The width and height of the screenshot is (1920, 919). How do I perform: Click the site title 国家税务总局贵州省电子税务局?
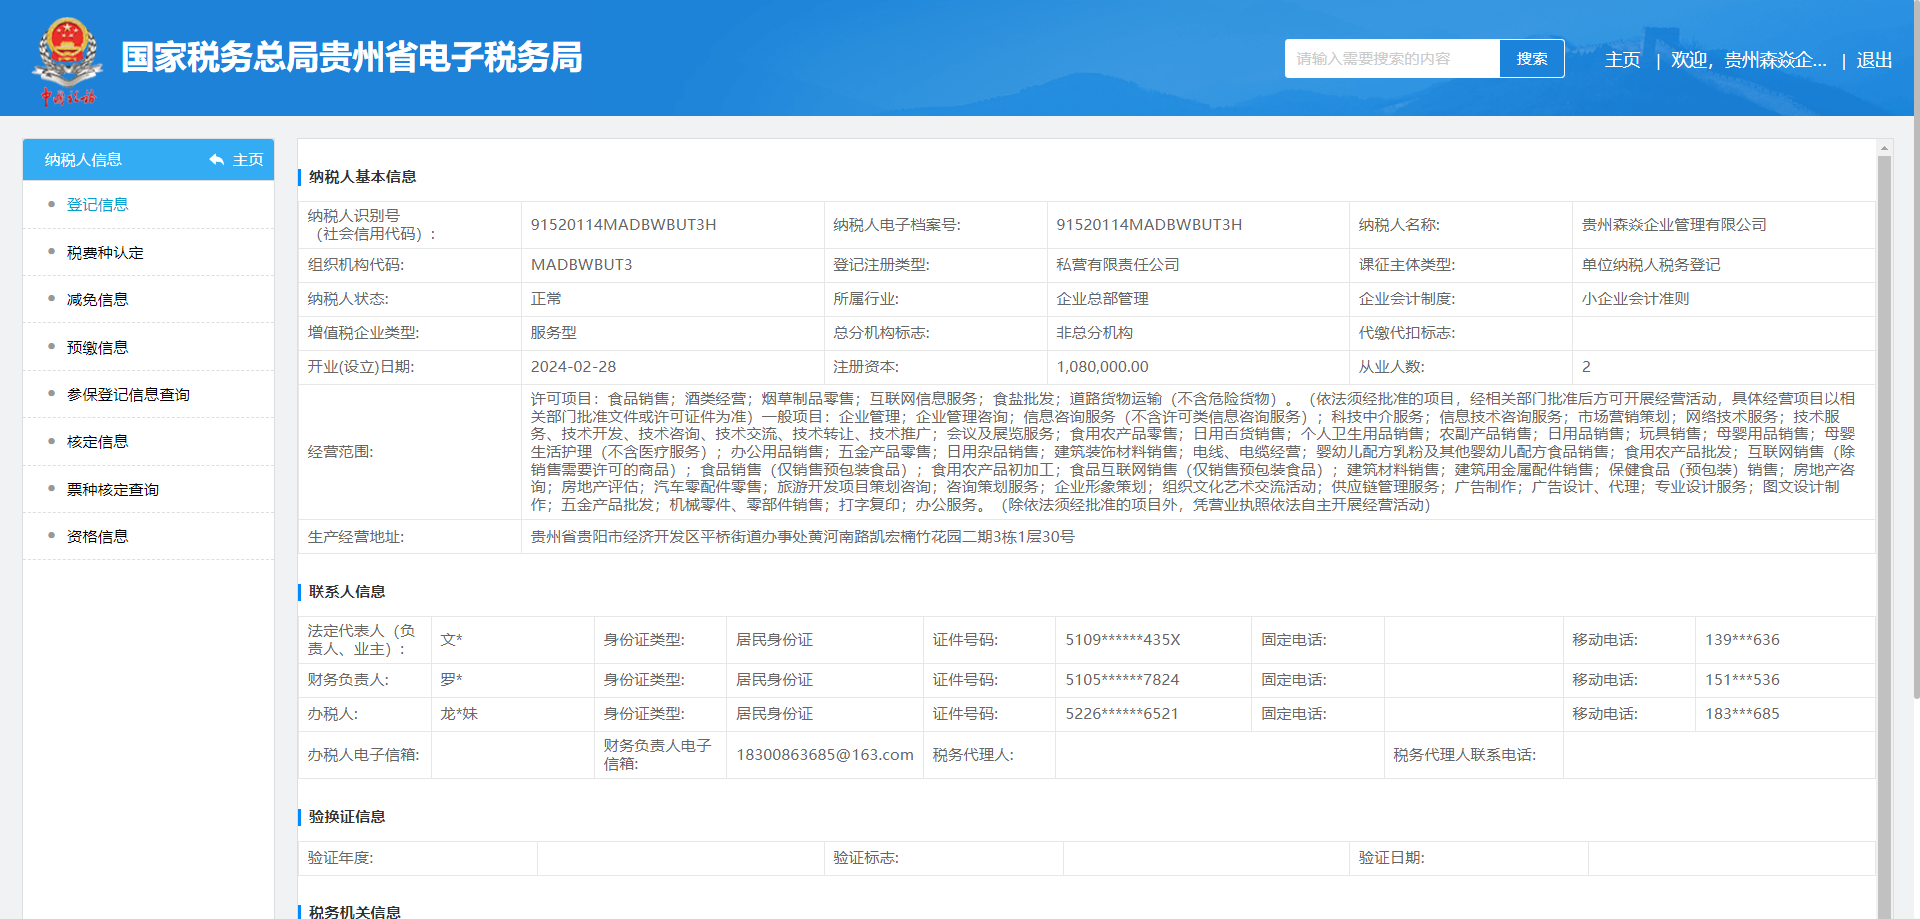pos(351,58)
